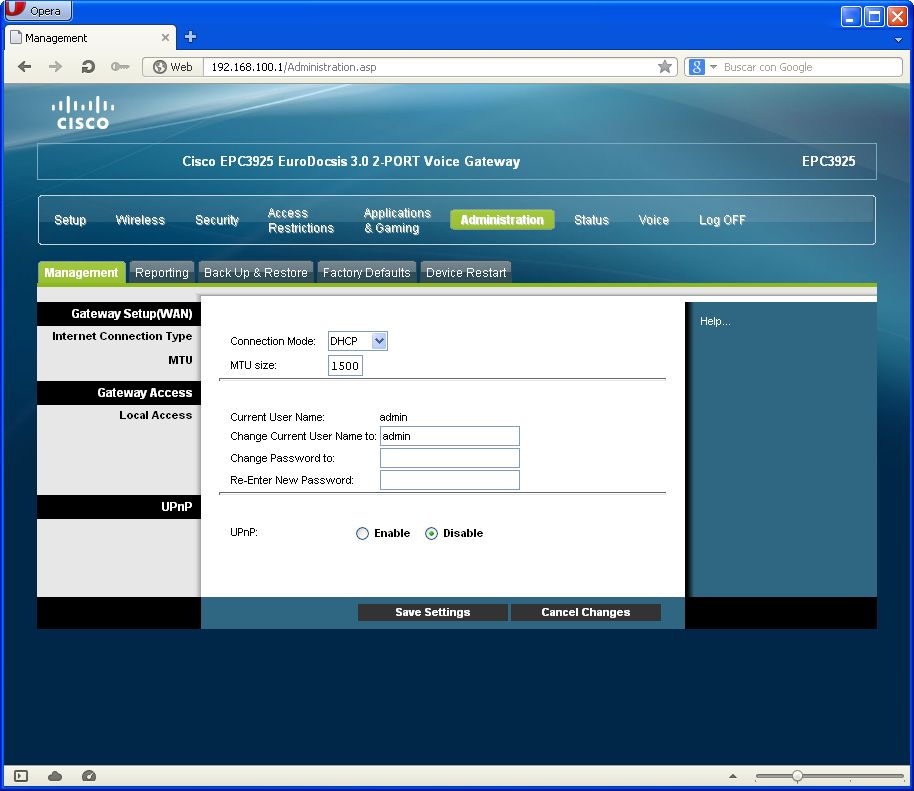The height and width of the screenshot is (791, 914).
Task: Switch to Device Restart tab
Action: coord(466,272)
